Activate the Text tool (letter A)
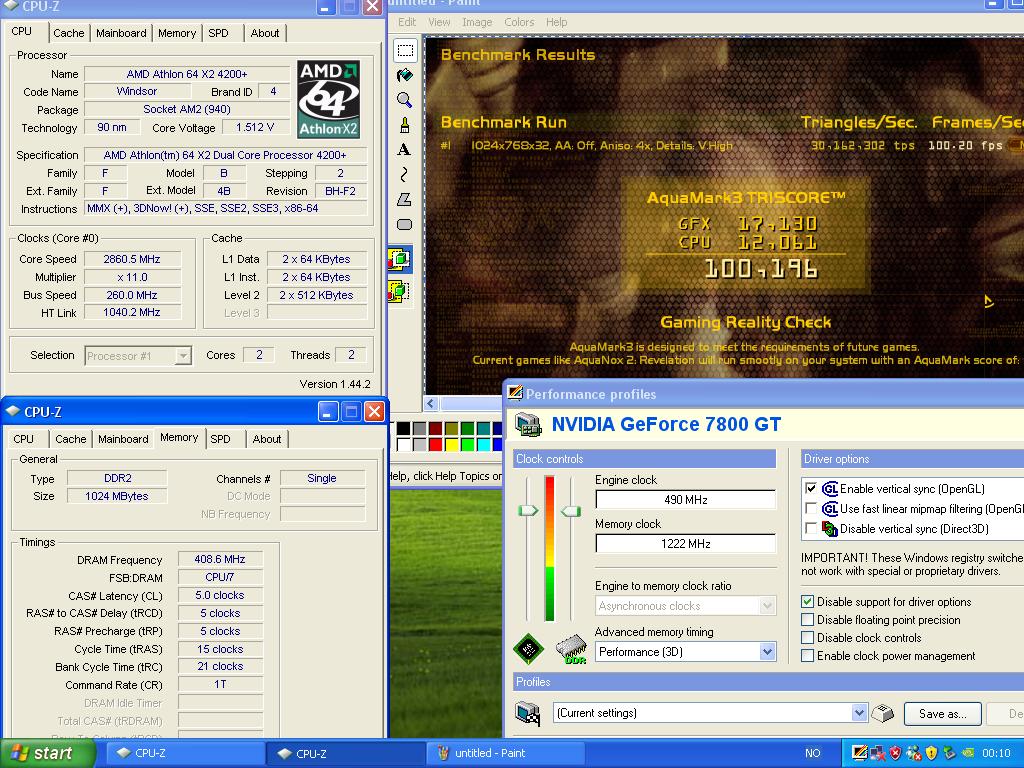This screenshot has height=768, width=1024. [405, 150]
